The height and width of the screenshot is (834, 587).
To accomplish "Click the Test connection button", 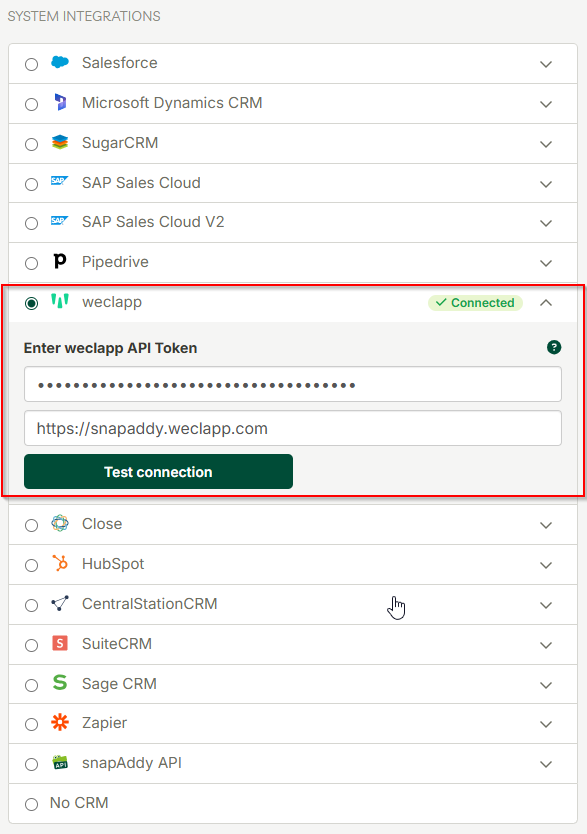I will (x=158, y=471).
